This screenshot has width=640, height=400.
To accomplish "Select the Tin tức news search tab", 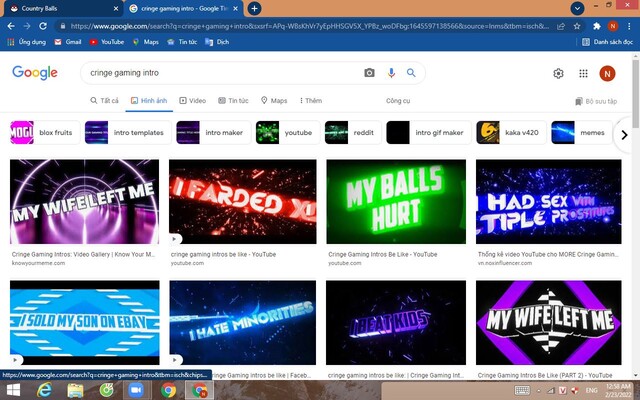I will (233, 100).
